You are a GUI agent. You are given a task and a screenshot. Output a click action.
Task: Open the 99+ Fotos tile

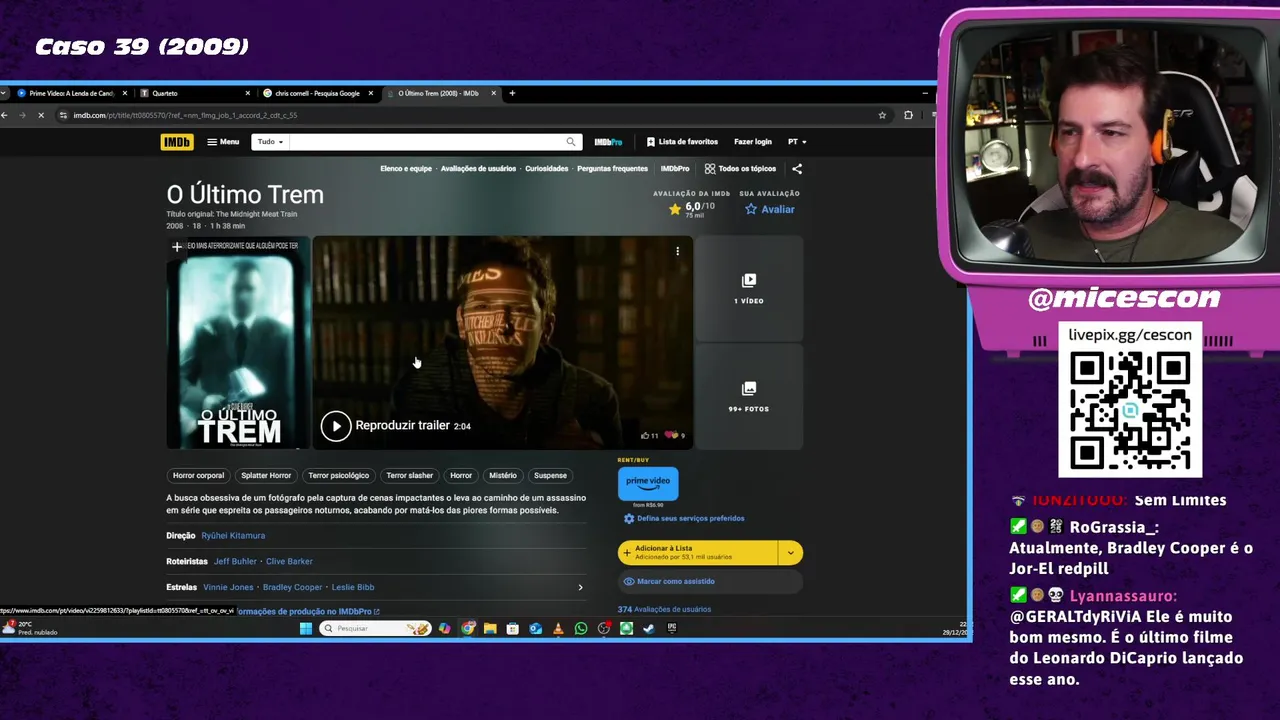pos(749,397)
